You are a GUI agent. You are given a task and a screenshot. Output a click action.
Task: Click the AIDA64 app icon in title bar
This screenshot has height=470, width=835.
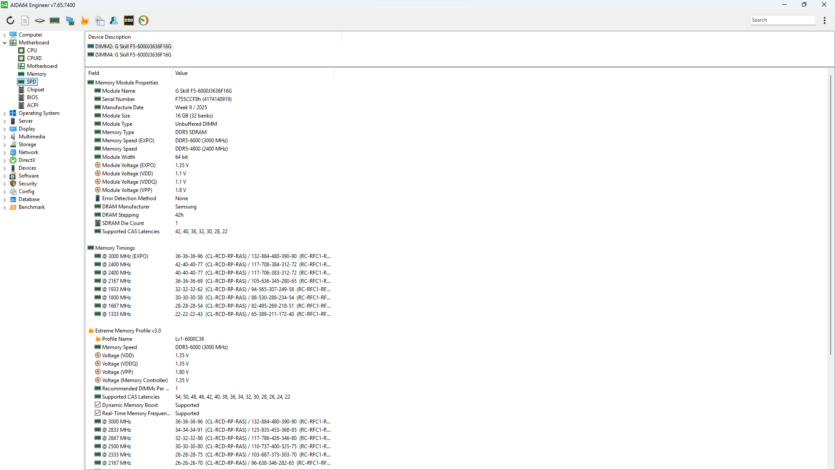click(x=4, y=5)
